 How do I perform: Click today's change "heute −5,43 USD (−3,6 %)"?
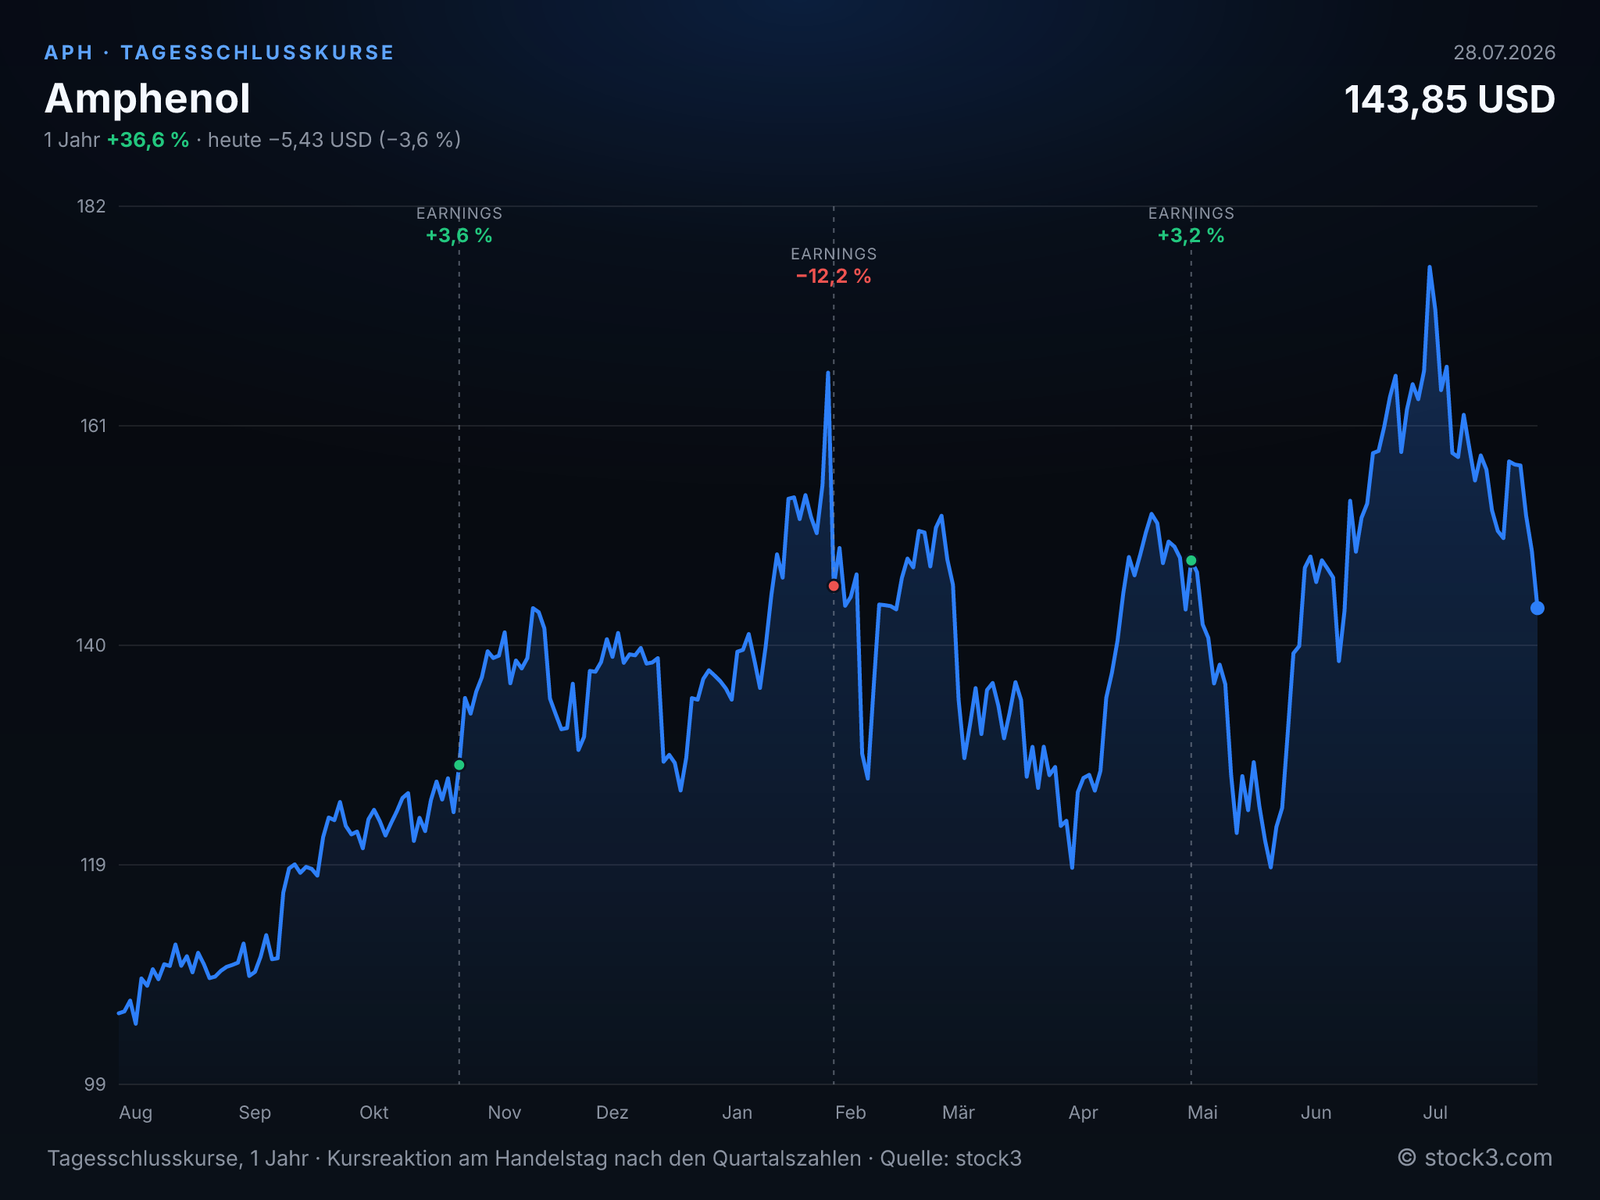[x=334, y=140]
